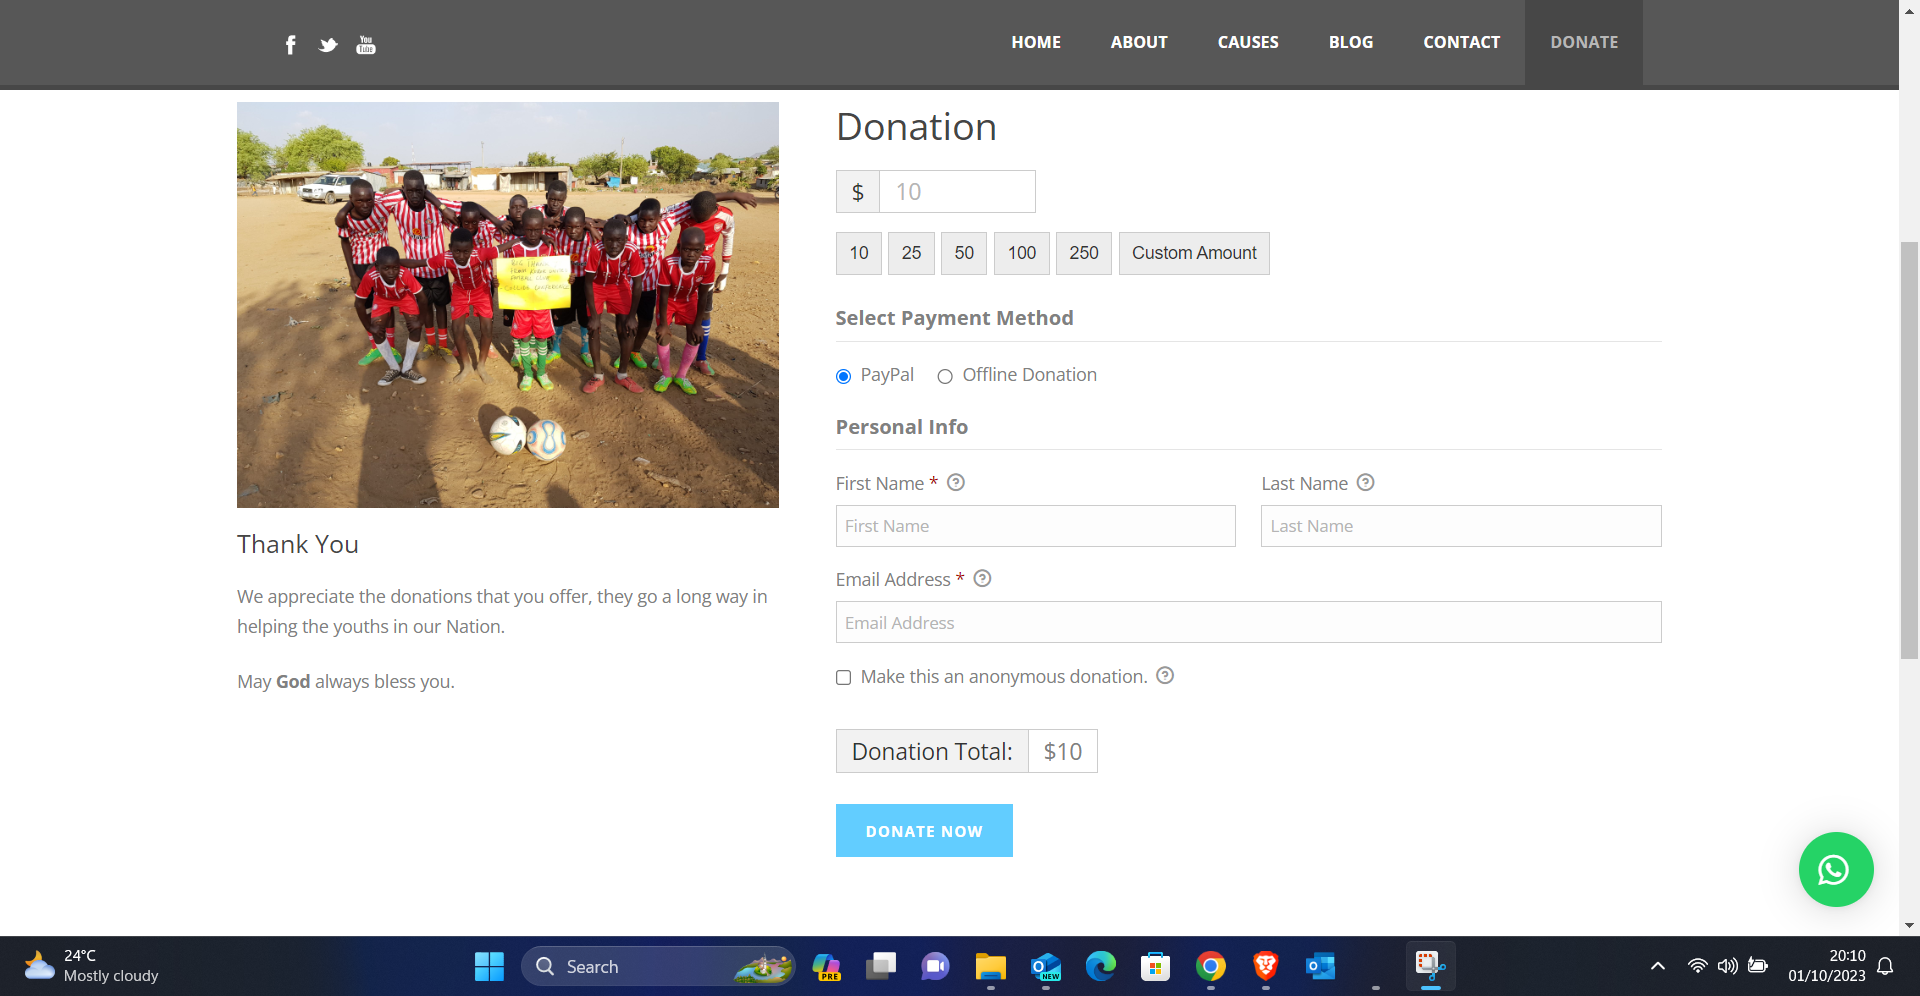
Task: Choose the 50 dollar amount
Action: (x=963, y=254)
